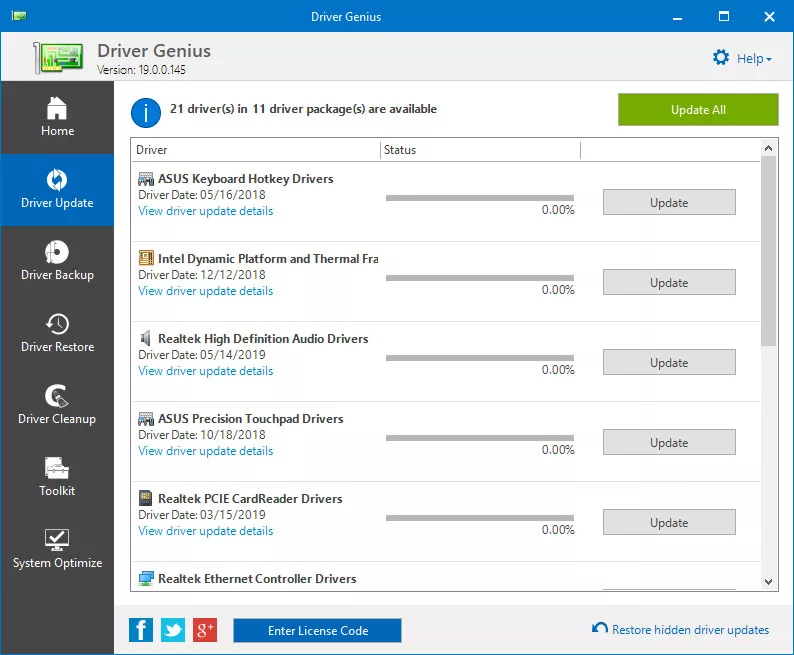794x655 pixels.
Task: Select Realtek Ethernet Controller Drivers title
Action: coord(257,579)
